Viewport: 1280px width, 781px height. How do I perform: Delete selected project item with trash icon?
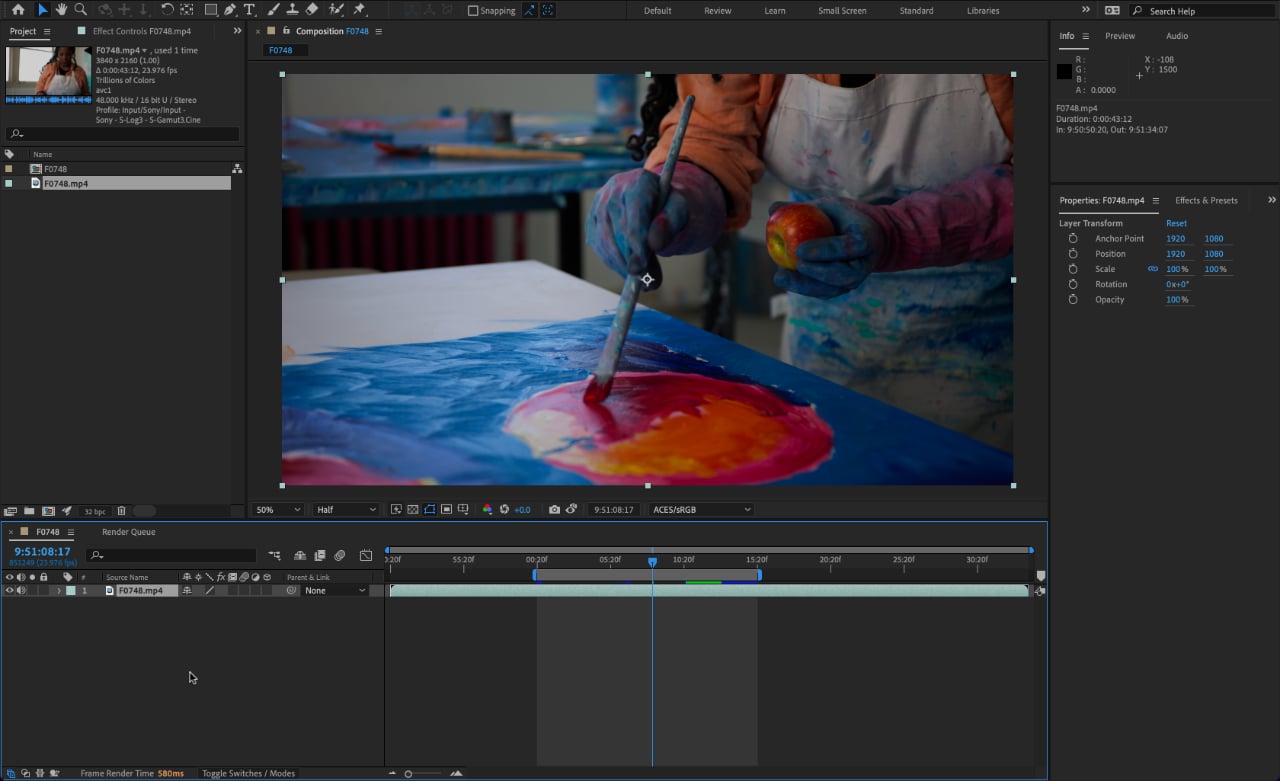click(121, 511)
